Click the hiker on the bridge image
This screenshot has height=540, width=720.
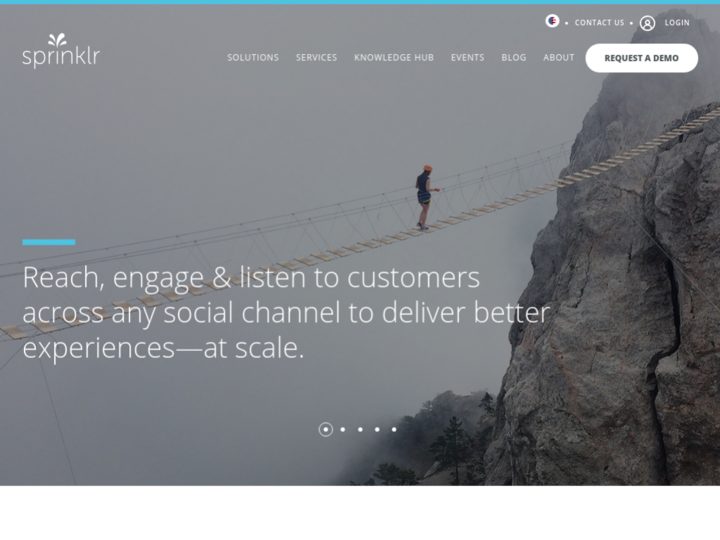pyautogui.click(x=426, y=197)
